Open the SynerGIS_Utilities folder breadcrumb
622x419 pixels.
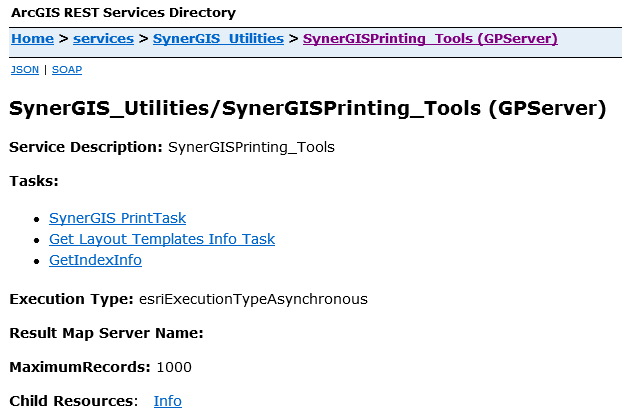[x=219, y=39]
